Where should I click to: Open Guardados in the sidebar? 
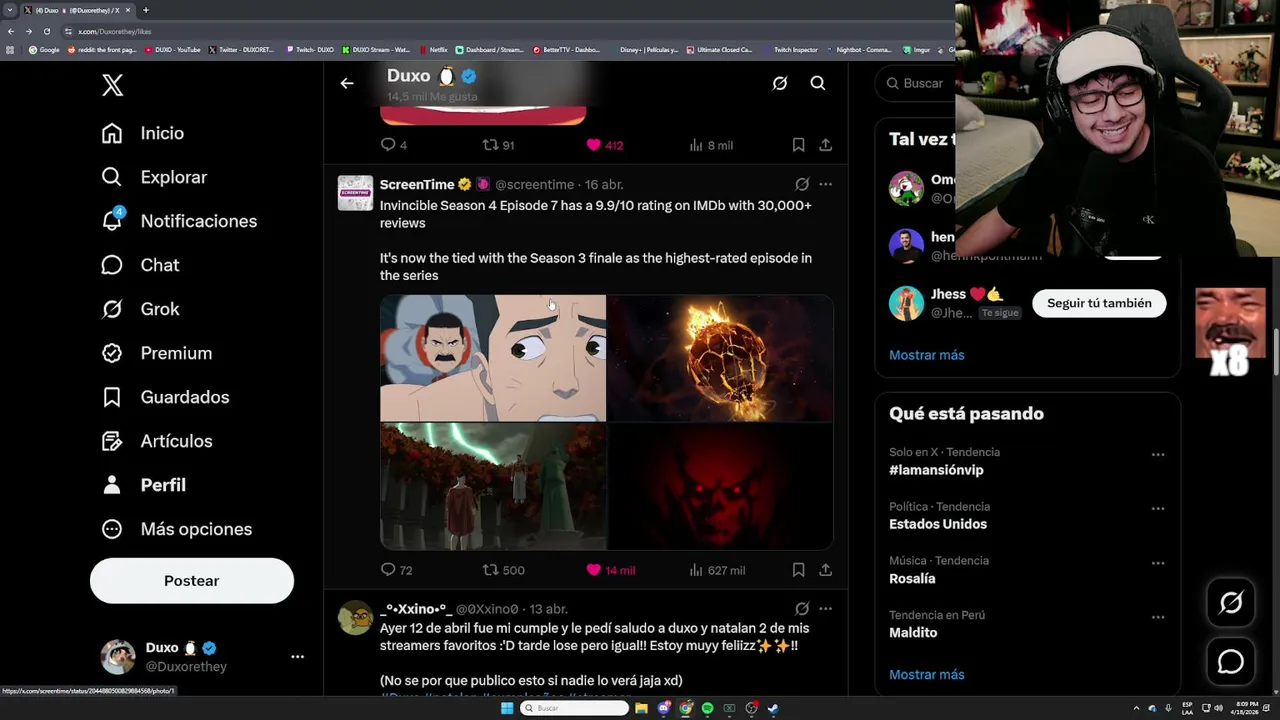165,397
